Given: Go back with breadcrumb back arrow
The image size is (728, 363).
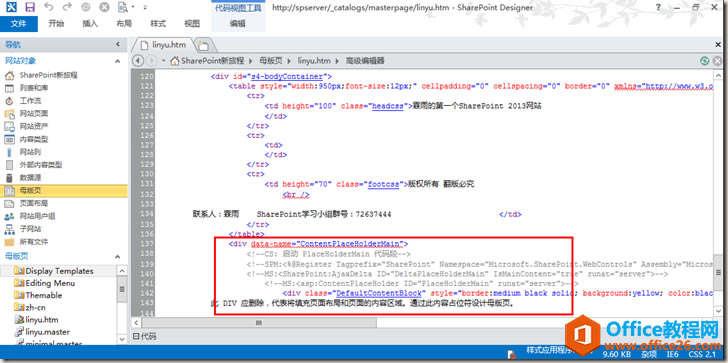Looking at the screenshot, I should click(x=137, y=61).
